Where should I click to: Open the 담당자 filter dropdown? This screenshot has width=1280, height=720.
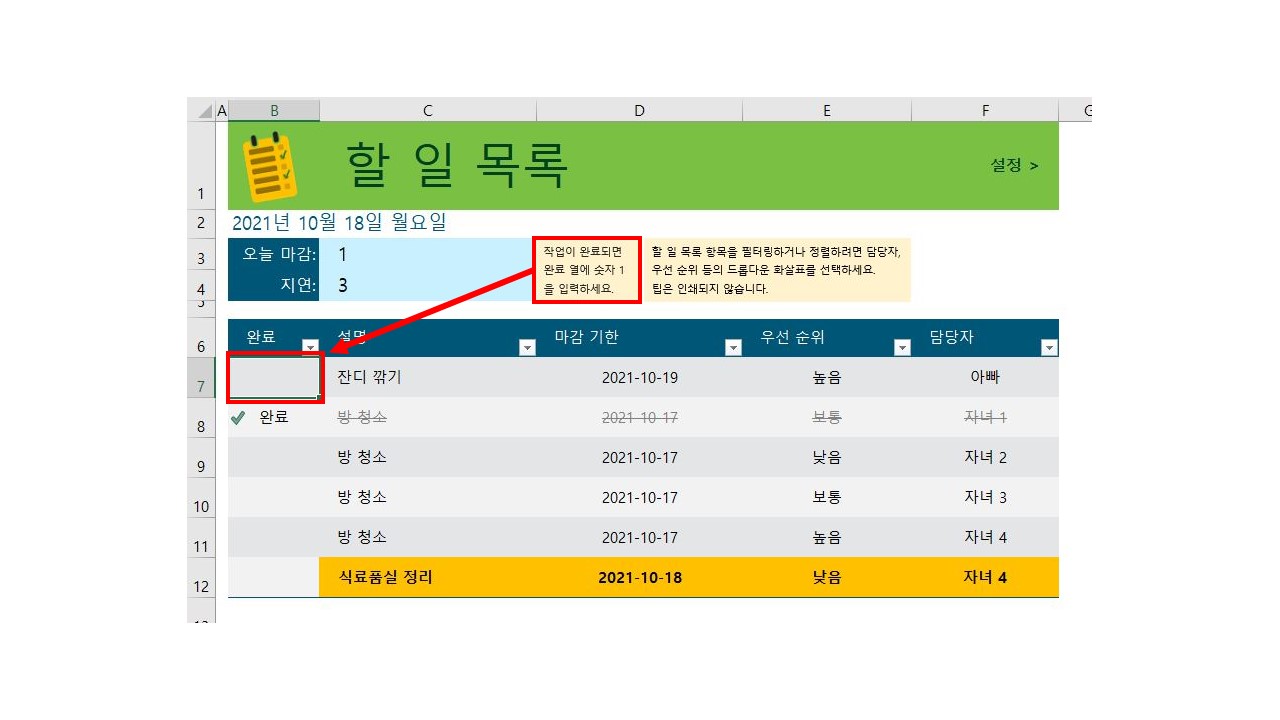[x=1049, y=347]
